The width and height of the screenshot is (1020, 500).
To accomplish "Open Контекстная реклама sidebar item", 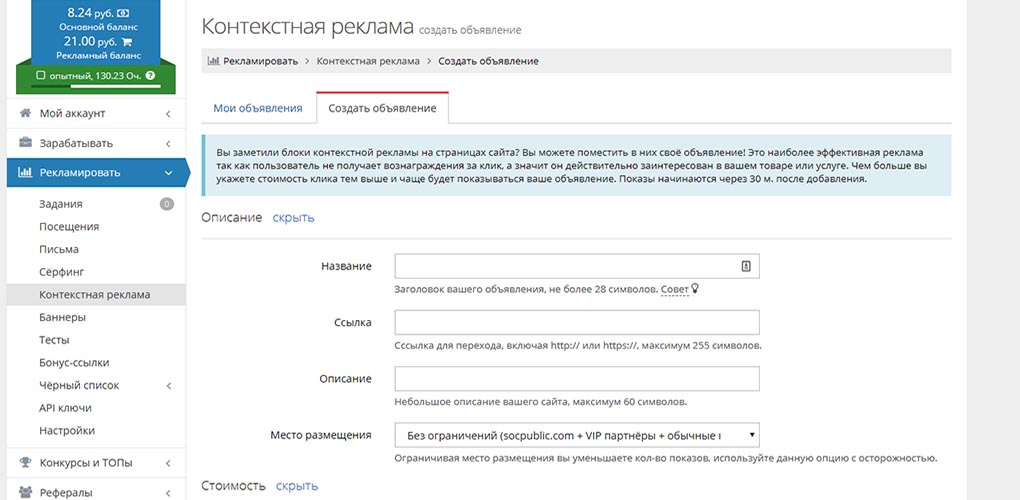I will click(96, 295).
